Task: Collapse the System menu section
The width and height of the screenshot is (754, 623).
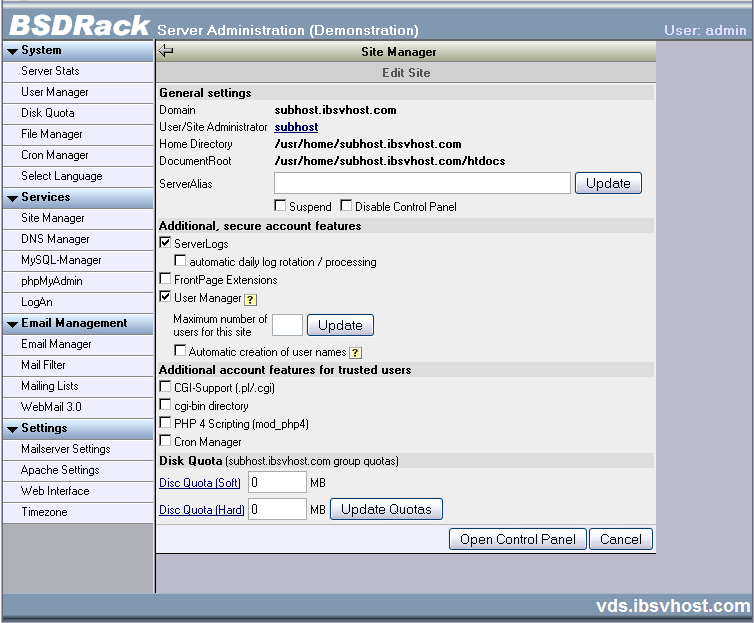Action: pyautogui.click(x=78, y=50)
